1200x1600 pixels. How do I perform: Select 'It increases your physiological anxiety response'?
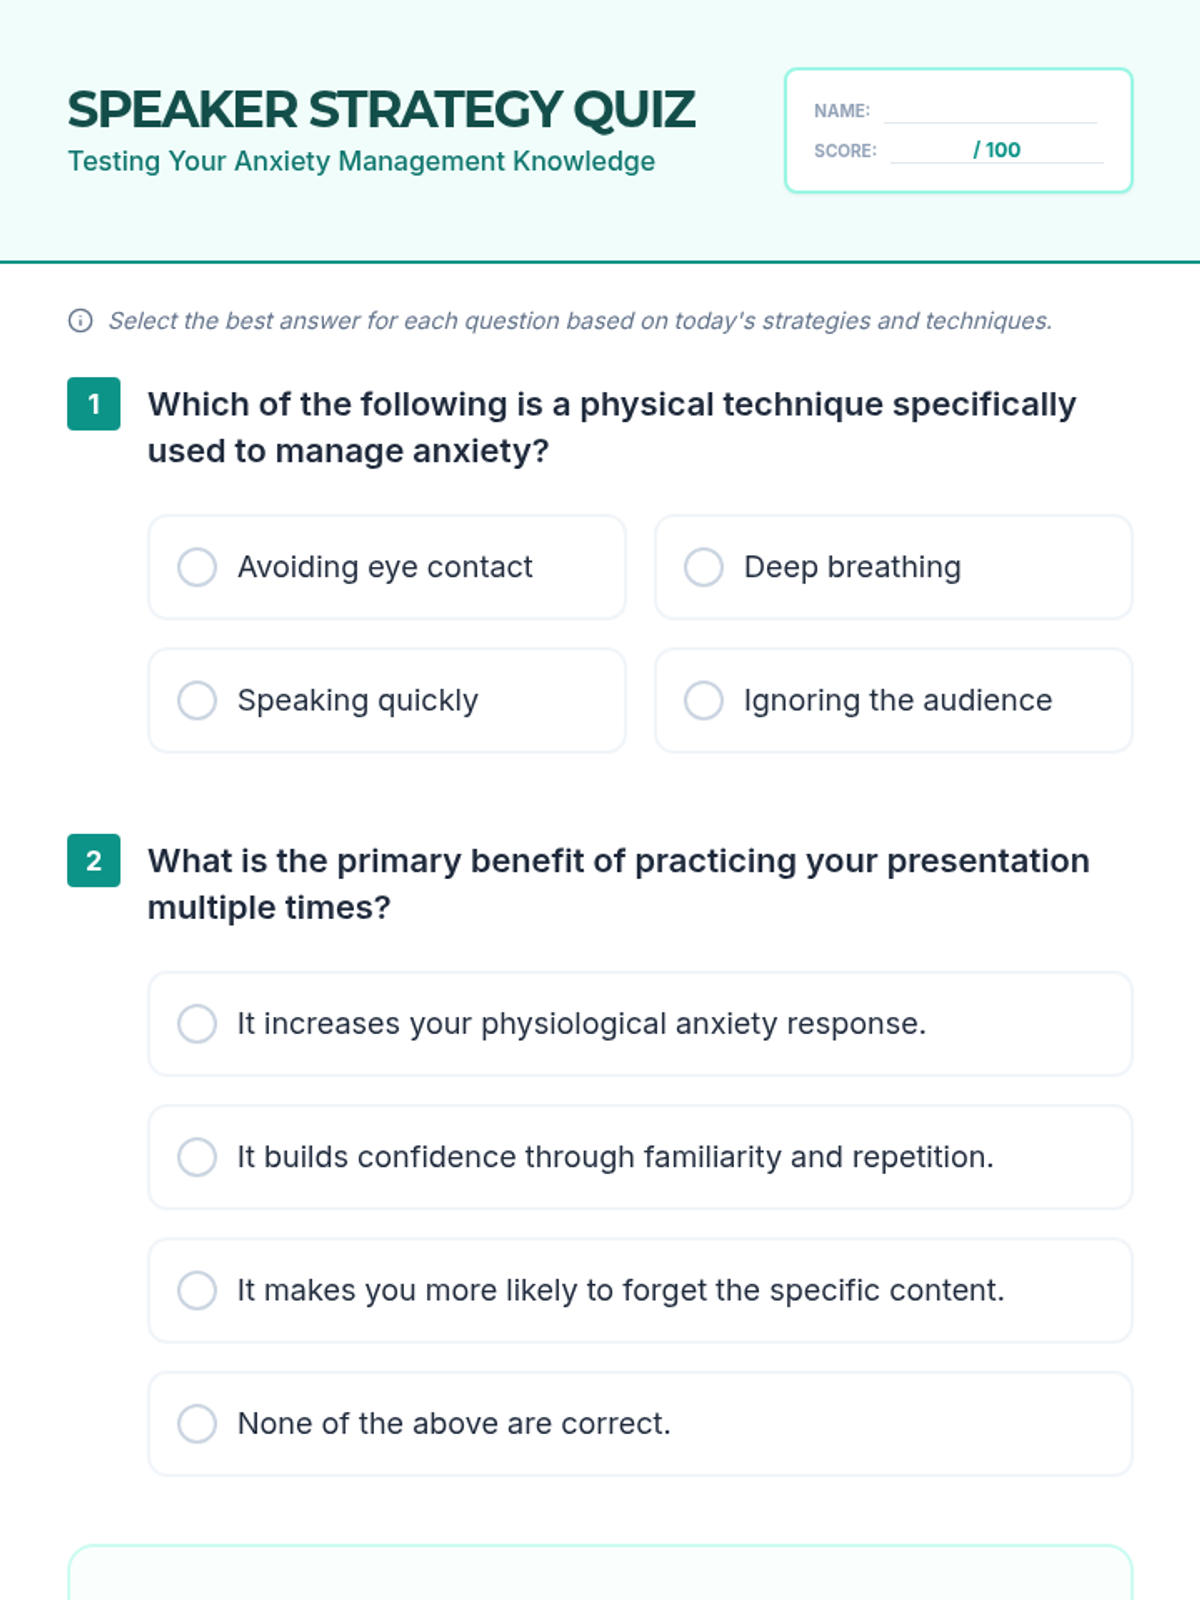pyautogui.click(x=197, y=1024)
